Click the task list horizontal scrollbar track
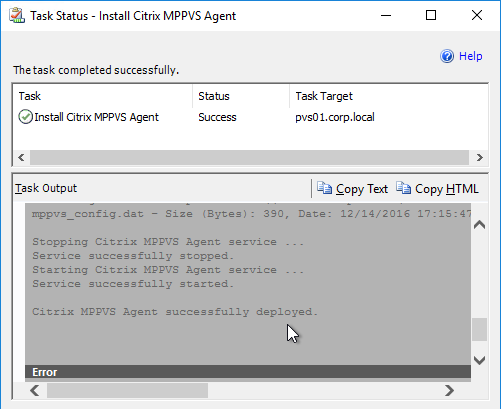501x409 pixels. point(249,157)
